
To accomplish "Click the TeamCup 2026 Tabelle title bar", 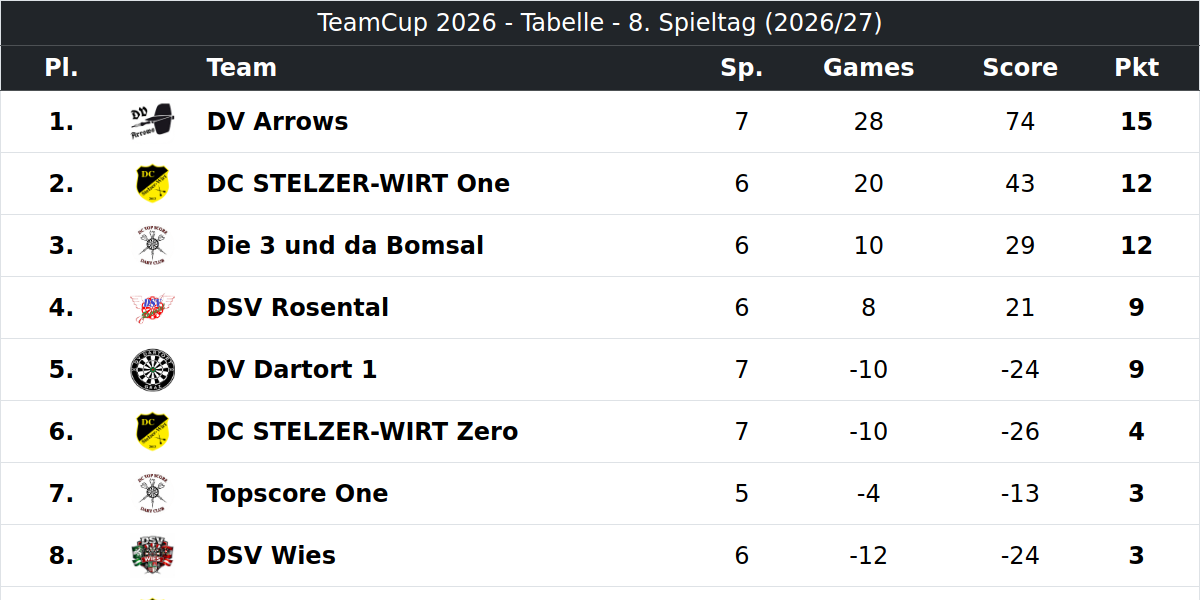I will (600, 23).
